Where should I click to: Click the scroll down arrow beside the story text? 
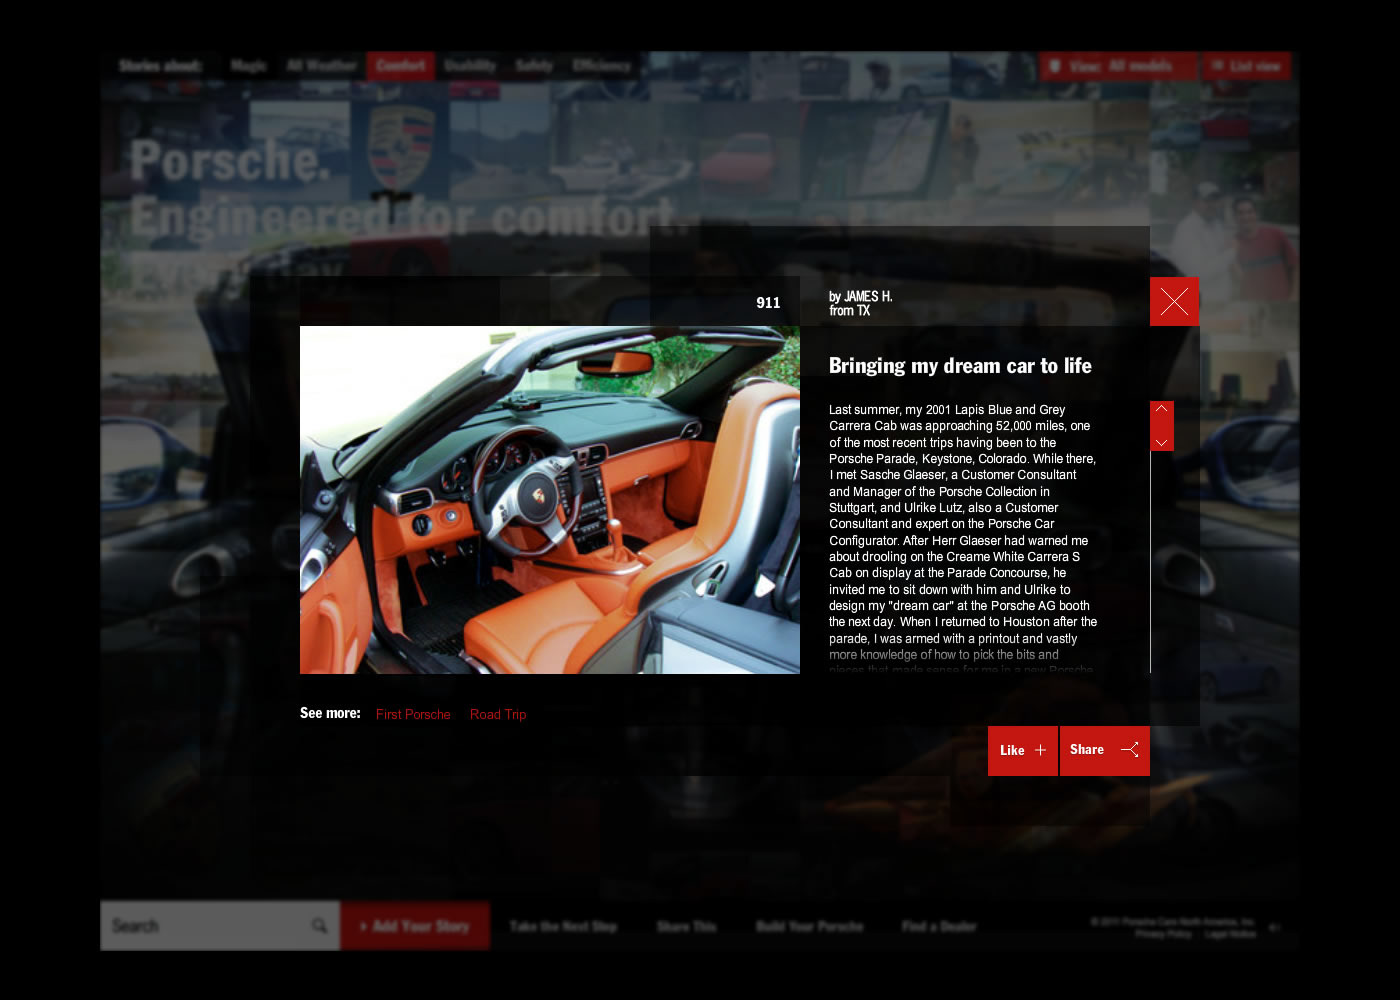click(1161, 441)
